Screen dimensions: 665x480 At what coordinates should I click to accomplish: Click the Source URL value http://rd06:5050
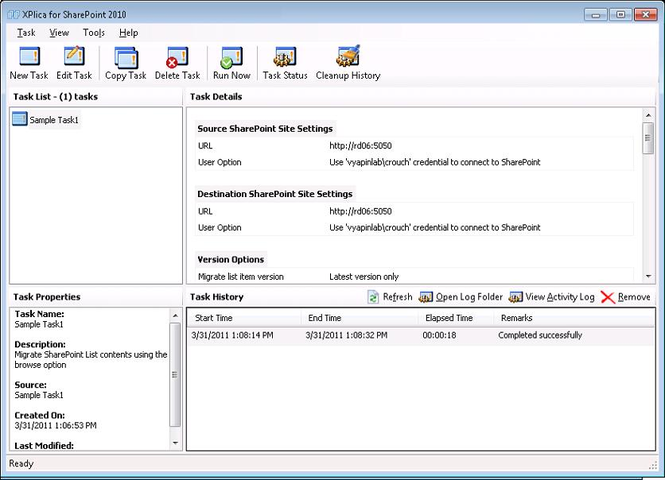click(360, 146)
